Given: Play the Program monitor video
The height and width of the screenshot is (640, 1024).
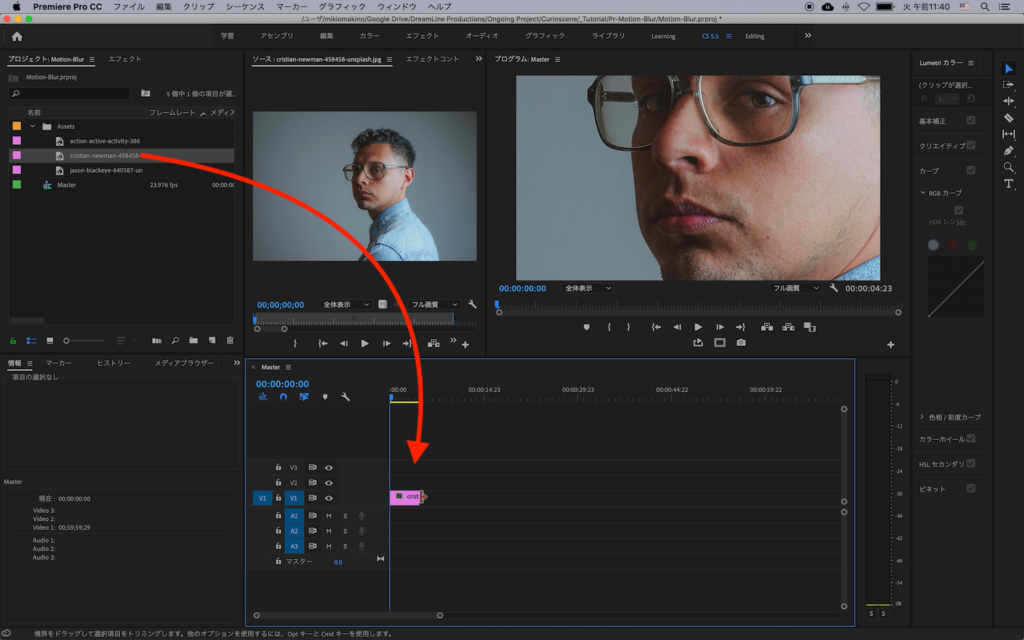Looking at the screenshot, I should click(698, 327).
